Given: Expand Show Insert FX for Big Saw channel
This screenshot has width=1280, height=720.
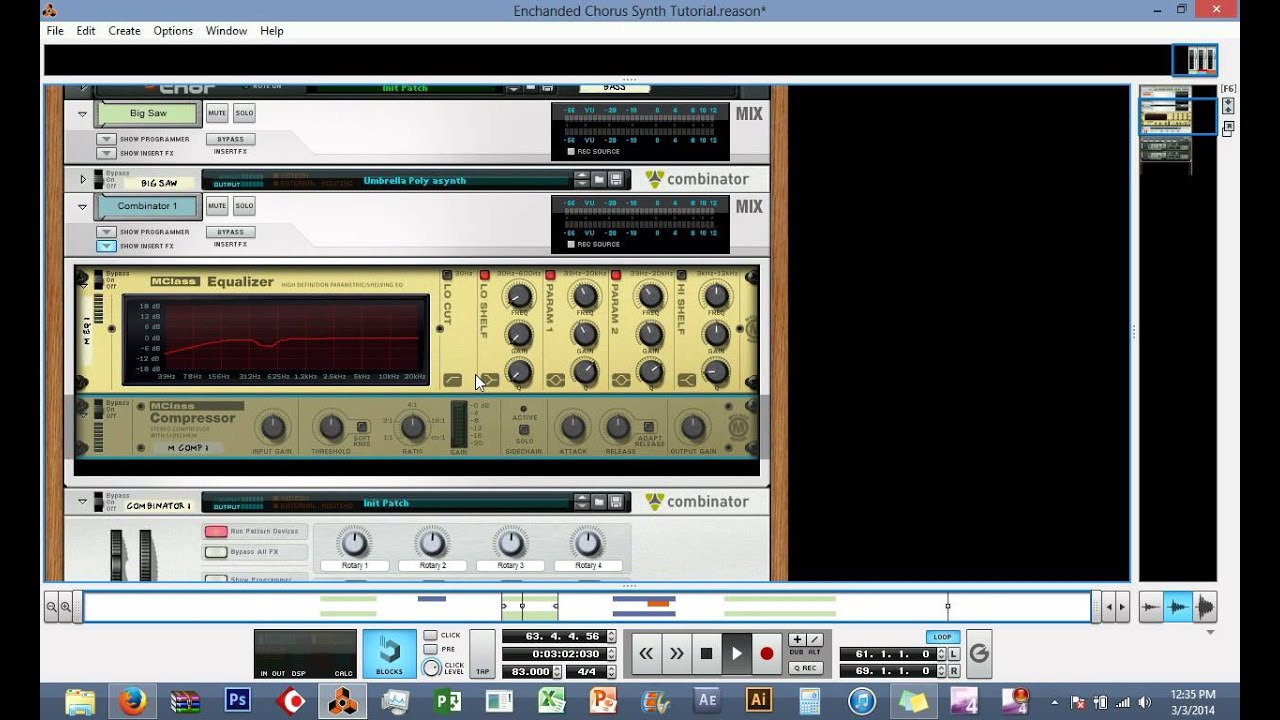Looking at the screenshot, I should [106, 153].
